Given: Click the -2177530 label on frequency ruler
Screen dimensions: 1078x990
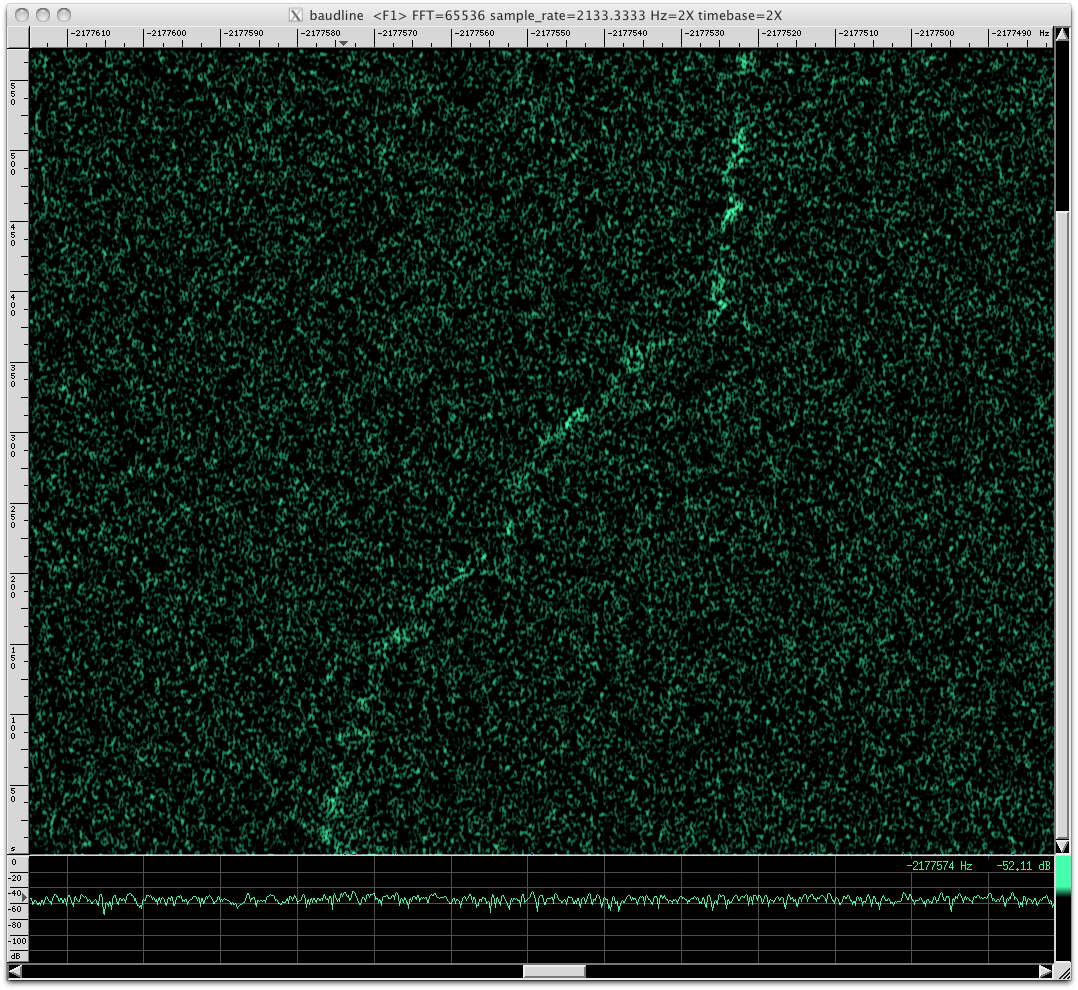Looking at the screenshot, I should click(705, 33).
